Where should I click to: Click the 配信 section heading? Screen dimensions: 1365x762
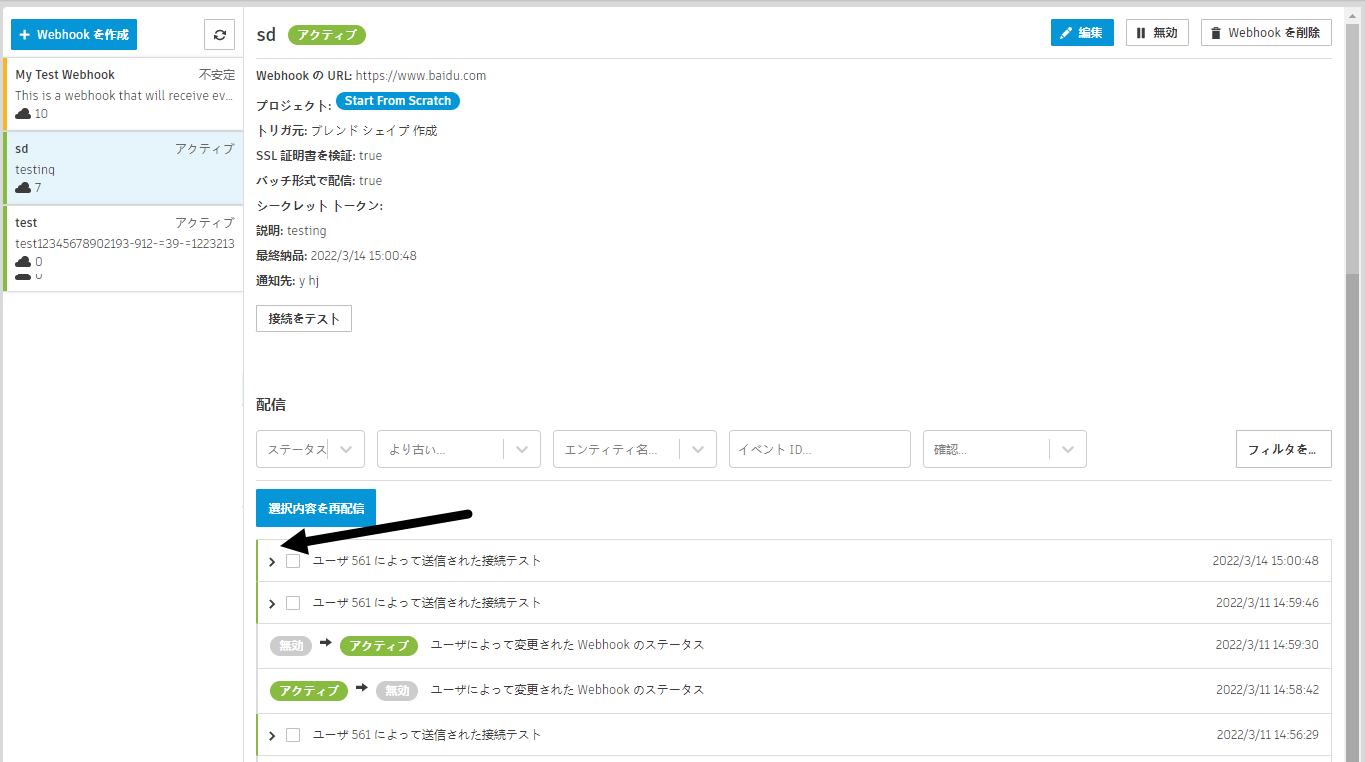tap(271, 405)
